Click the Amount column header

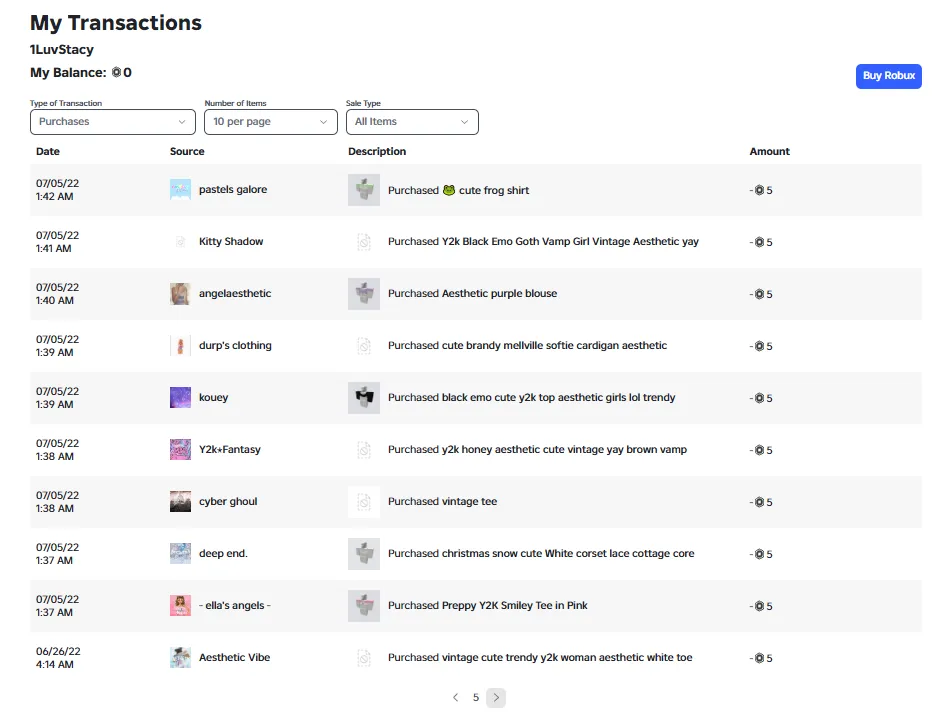(769, 152)
